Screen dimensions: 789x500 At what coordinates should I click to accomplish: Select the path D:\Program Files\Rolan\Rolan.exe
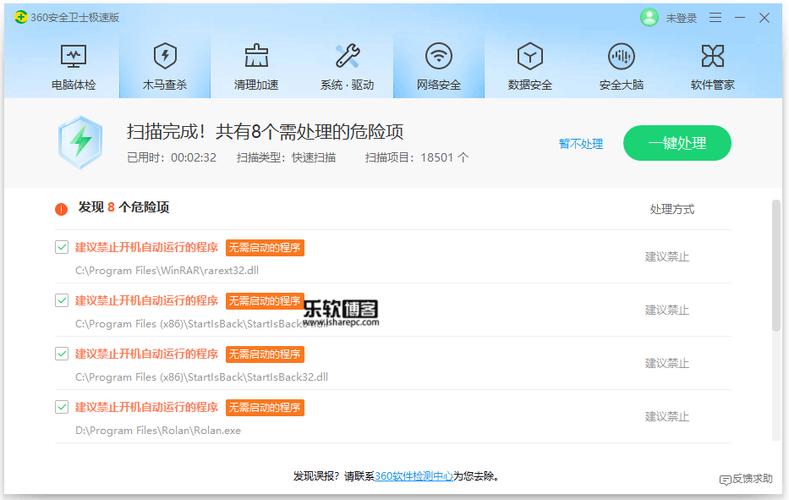(158, 431)
